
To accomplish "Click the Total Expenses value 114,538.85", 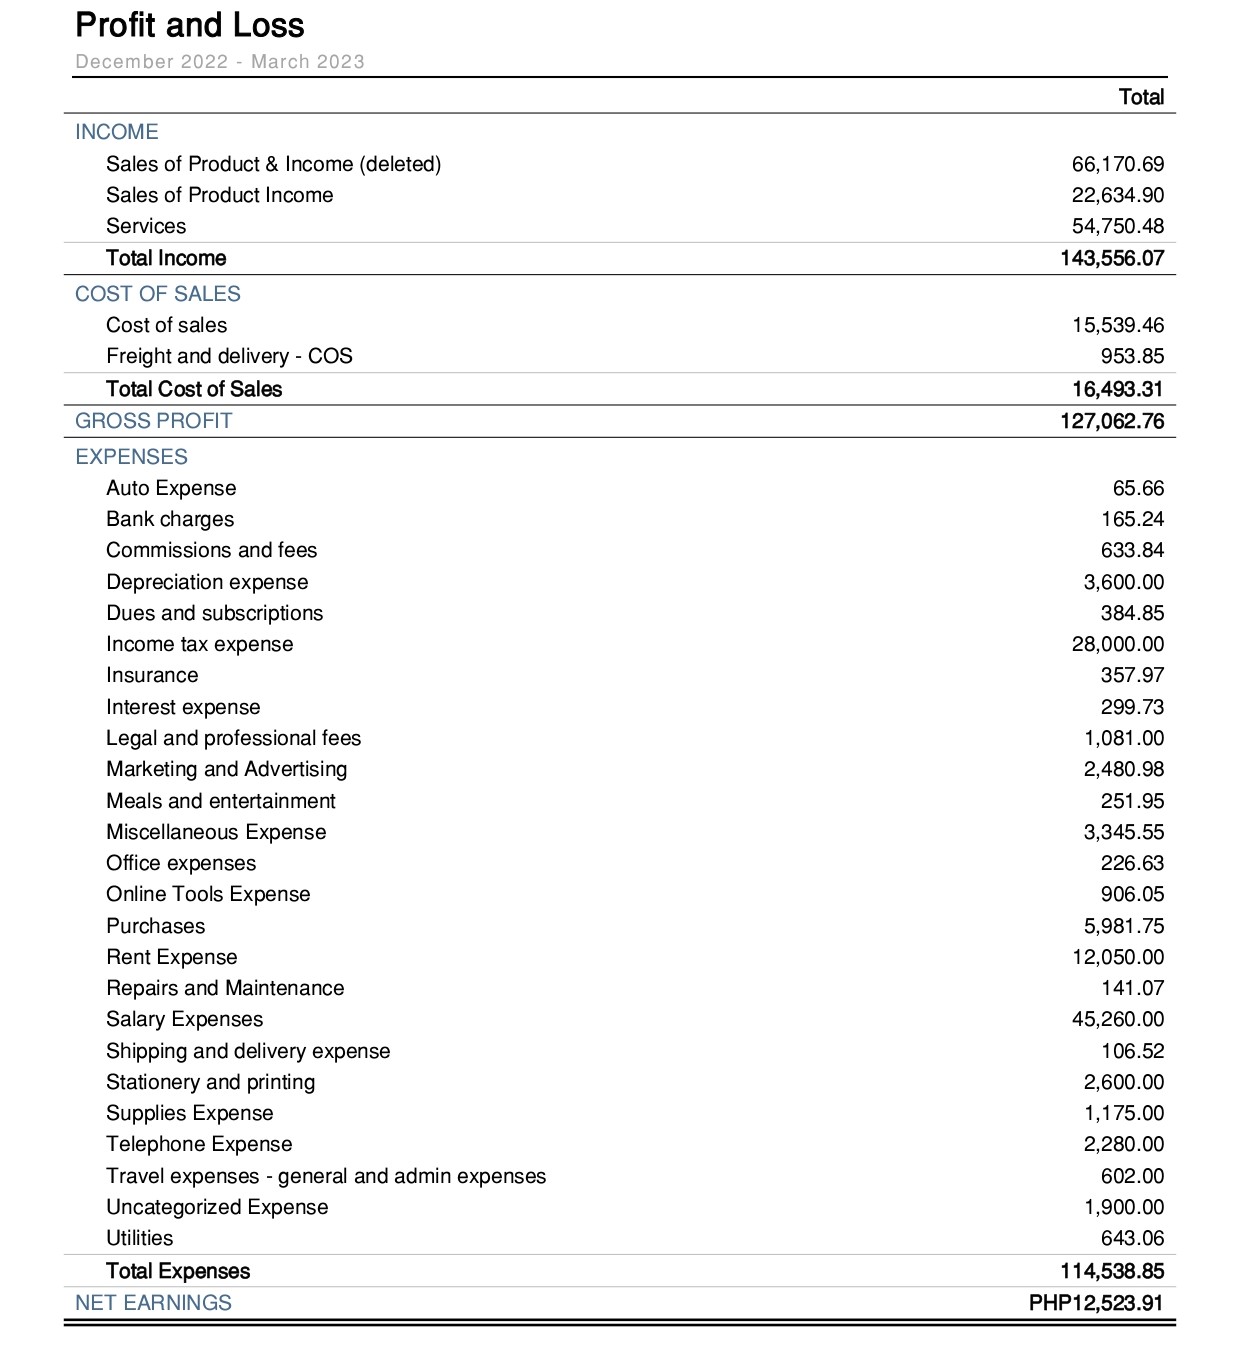I will 1112,1271.
